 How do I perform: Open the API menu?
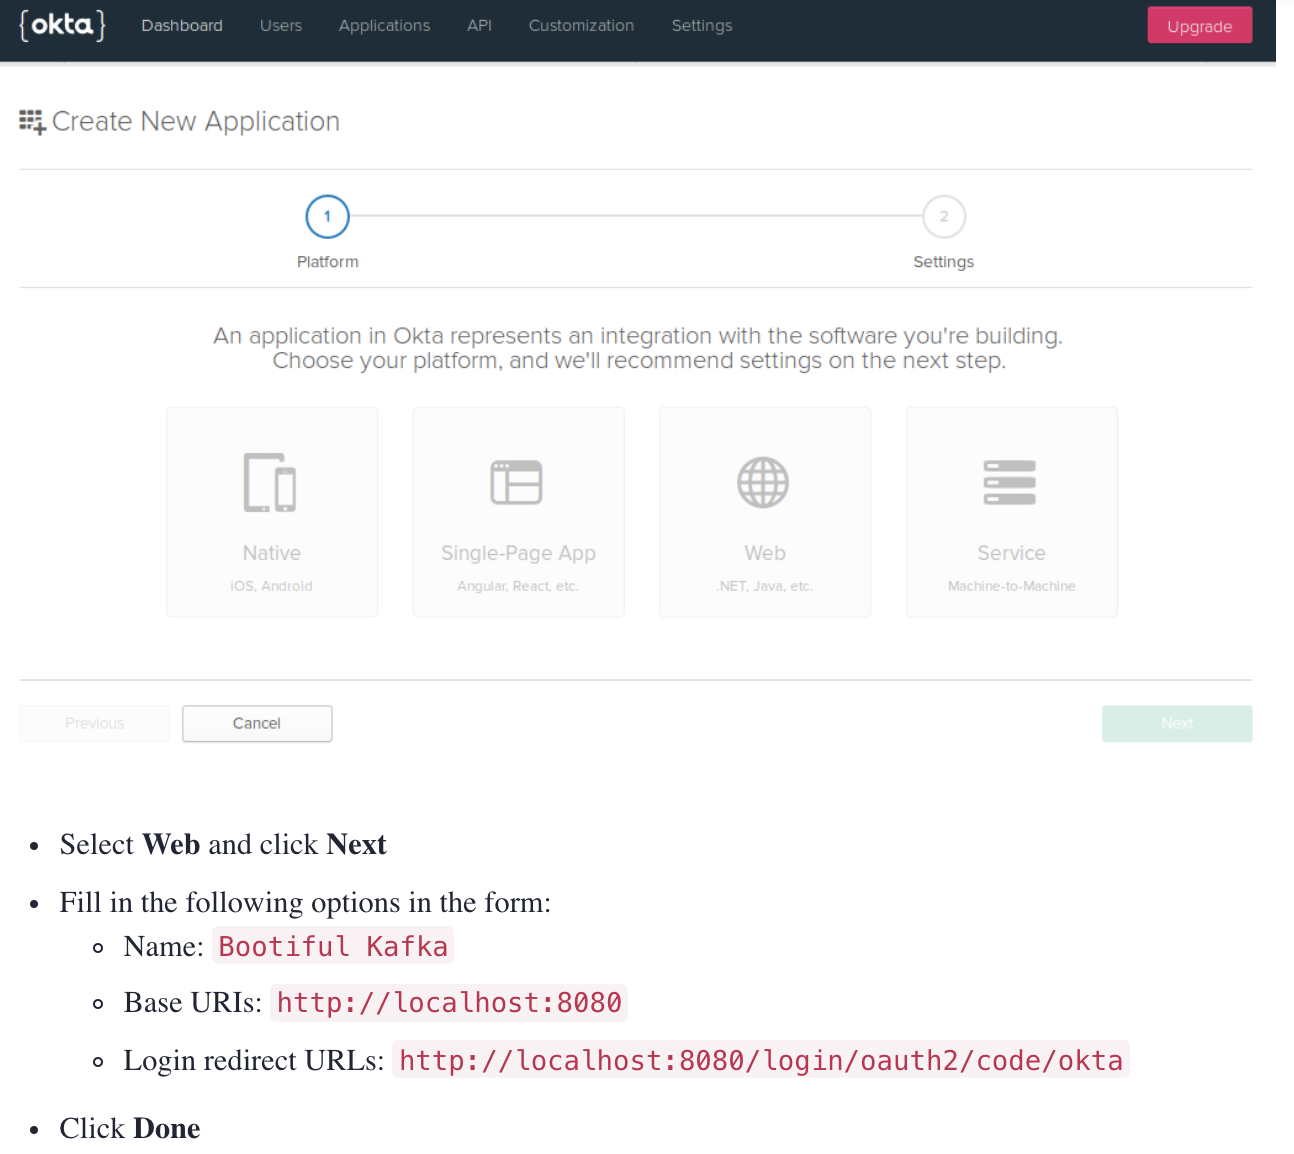click(479, 25)
